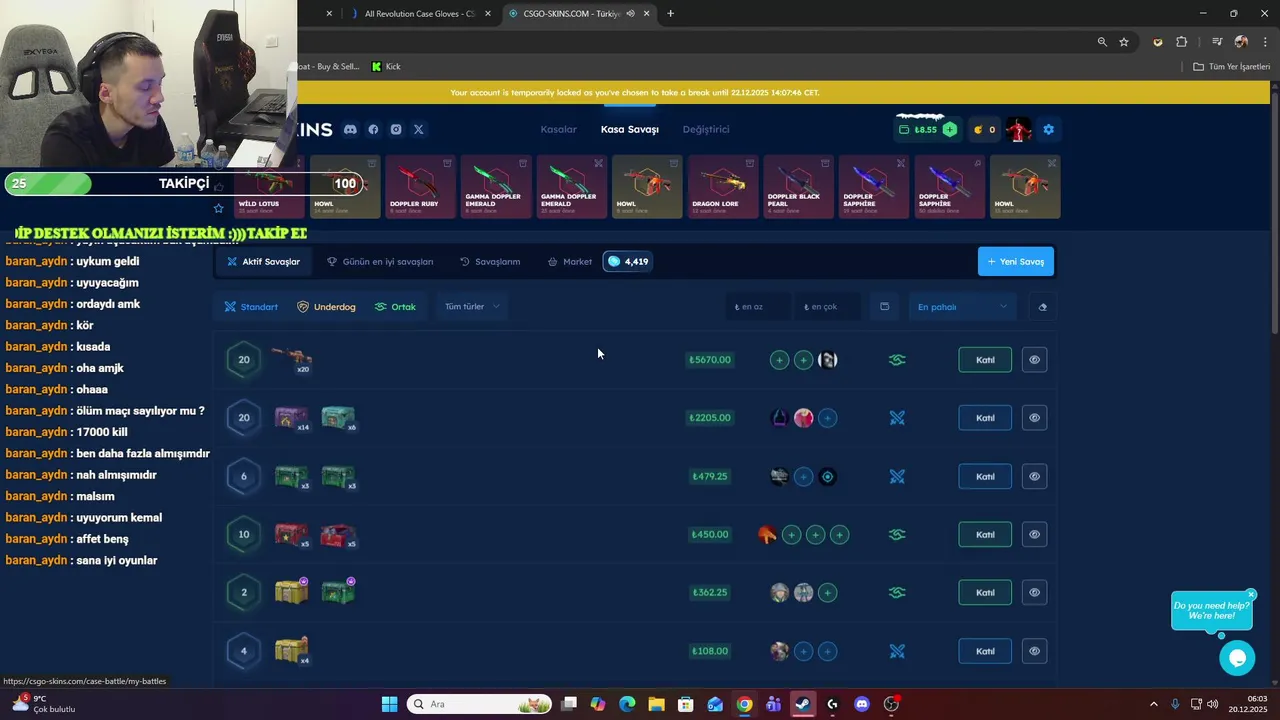Select the Günün en iyi savaşları tab
Image resolution: width=1280 pixels, height=720 pixels.
pyautogui.click(x=380, y=262)
